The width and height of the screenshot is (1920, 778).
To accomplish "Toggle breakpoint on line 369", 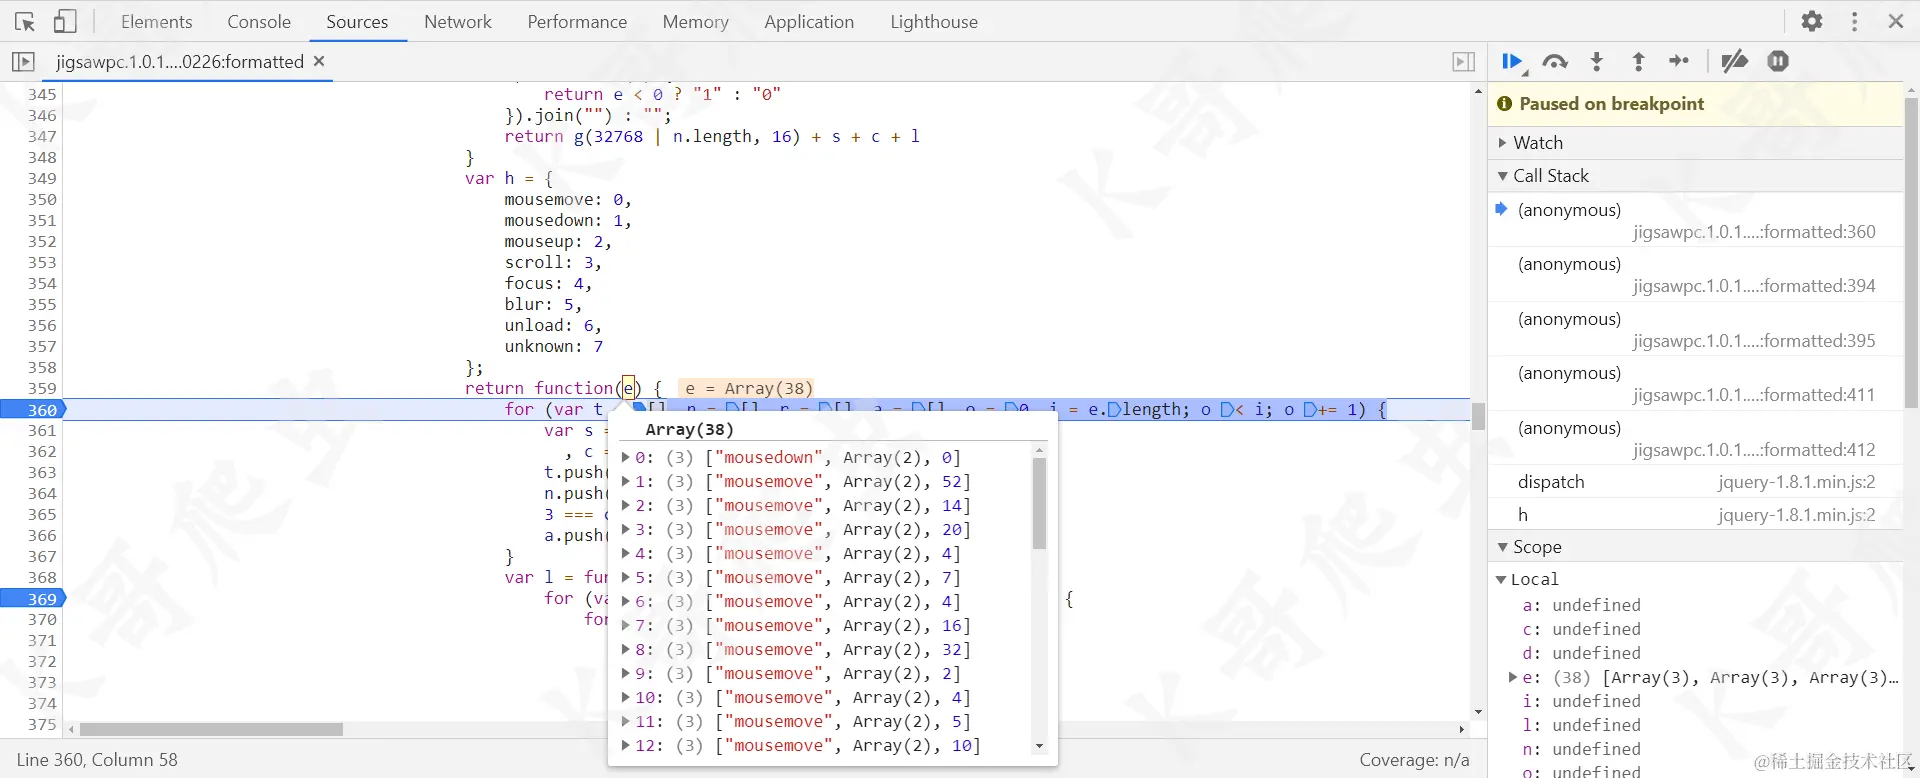I will point(33,599).
